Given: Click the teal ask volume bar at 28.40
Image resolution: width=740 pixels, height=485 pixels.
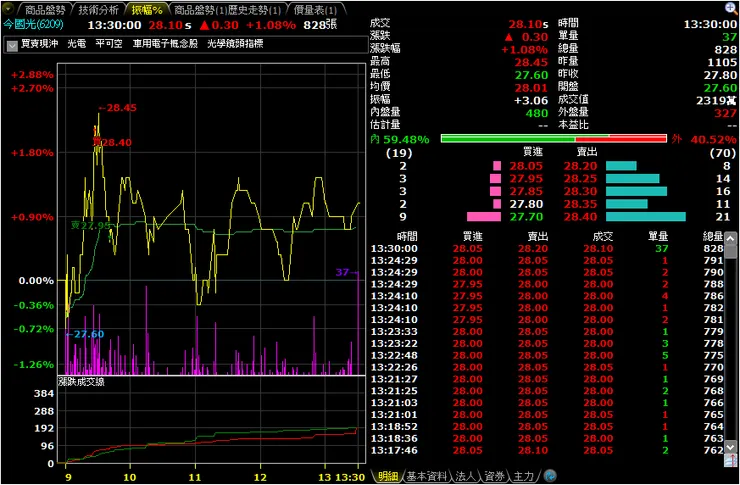Looking at the screenshot, I should tap(646, 217).
